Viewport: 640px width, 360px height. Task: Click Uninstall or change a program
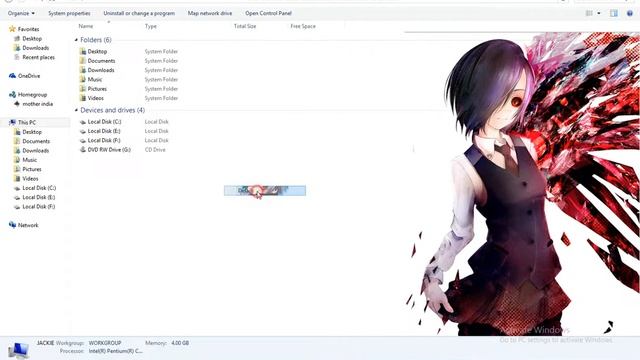[x=139, y=13]
